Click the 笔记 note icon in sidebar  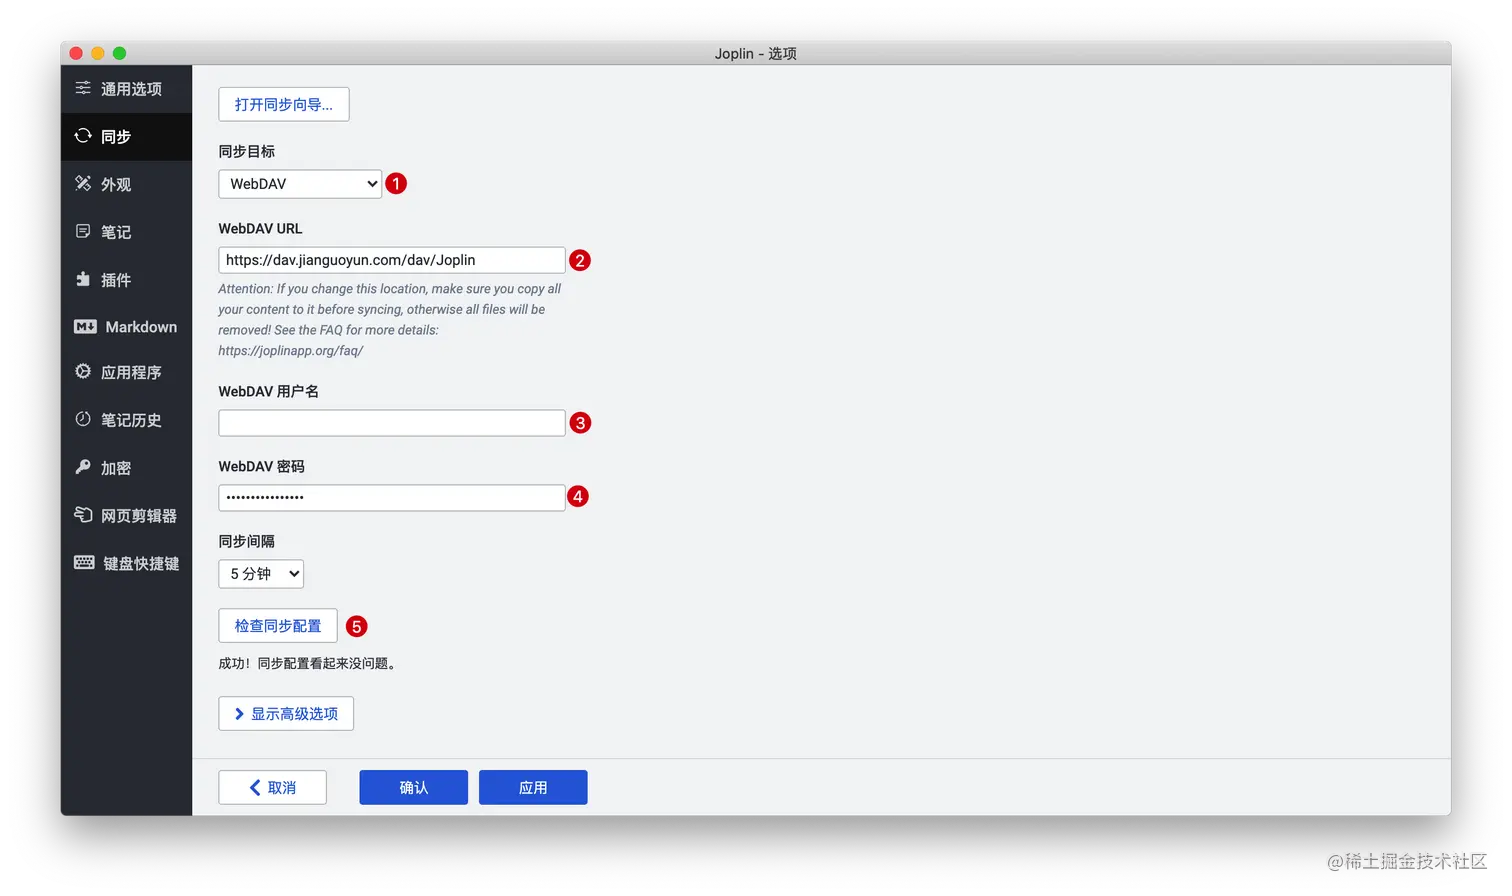pyautogui.click(x=83, y=231)
